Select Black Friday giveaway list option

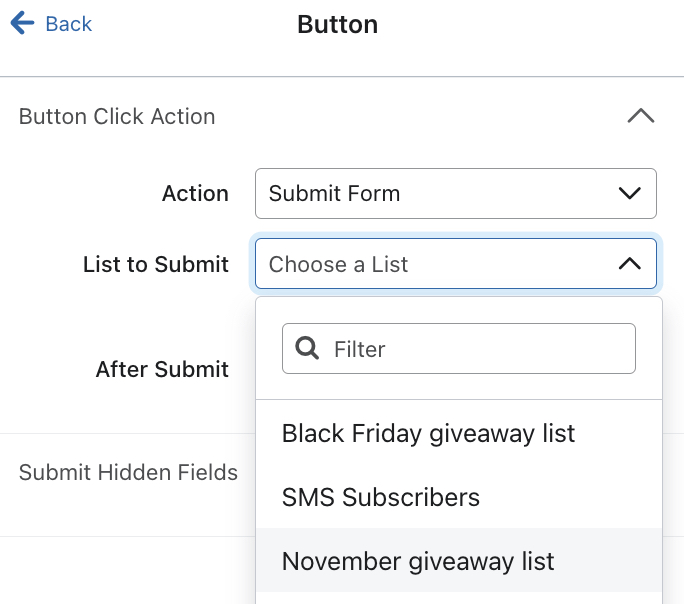coord(428,433)
